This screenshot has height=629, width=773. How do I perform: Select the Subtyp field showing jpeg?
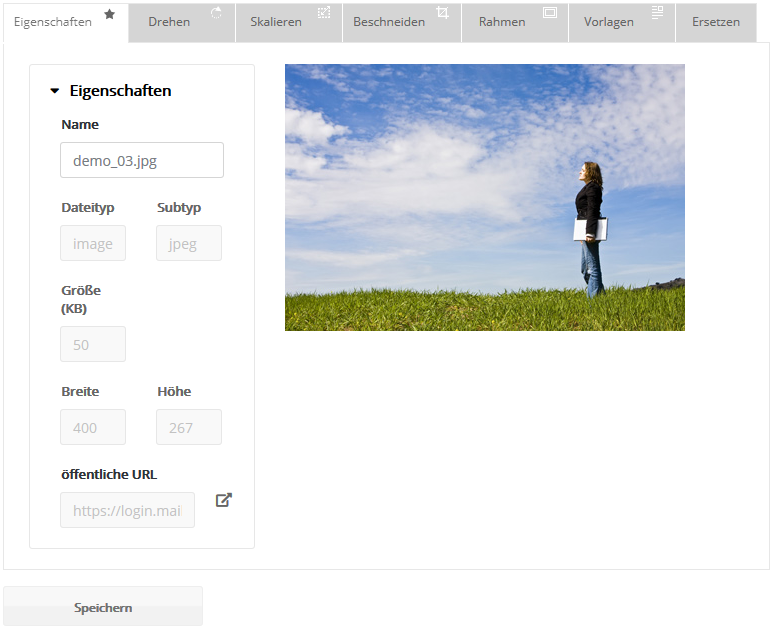[189, 243]
